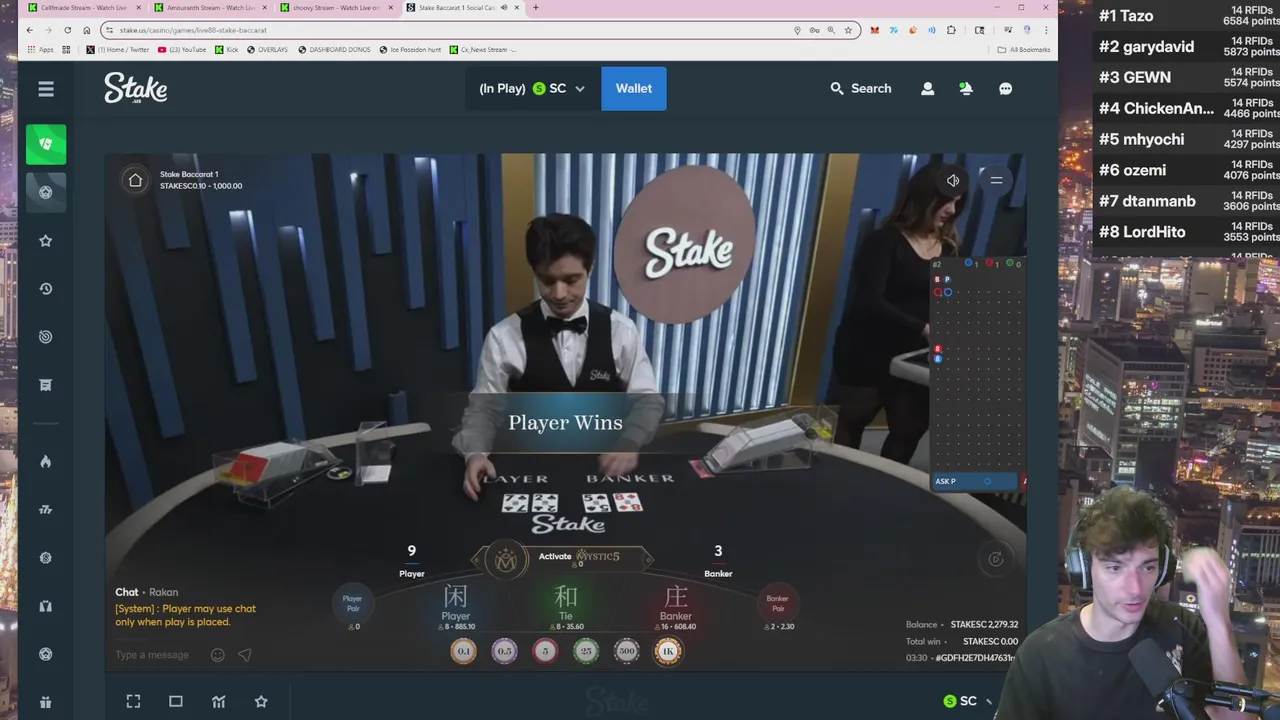Screen dimensions: 1280x720
Task: Click the lobby home icon in game
Action: coord(135,180)
